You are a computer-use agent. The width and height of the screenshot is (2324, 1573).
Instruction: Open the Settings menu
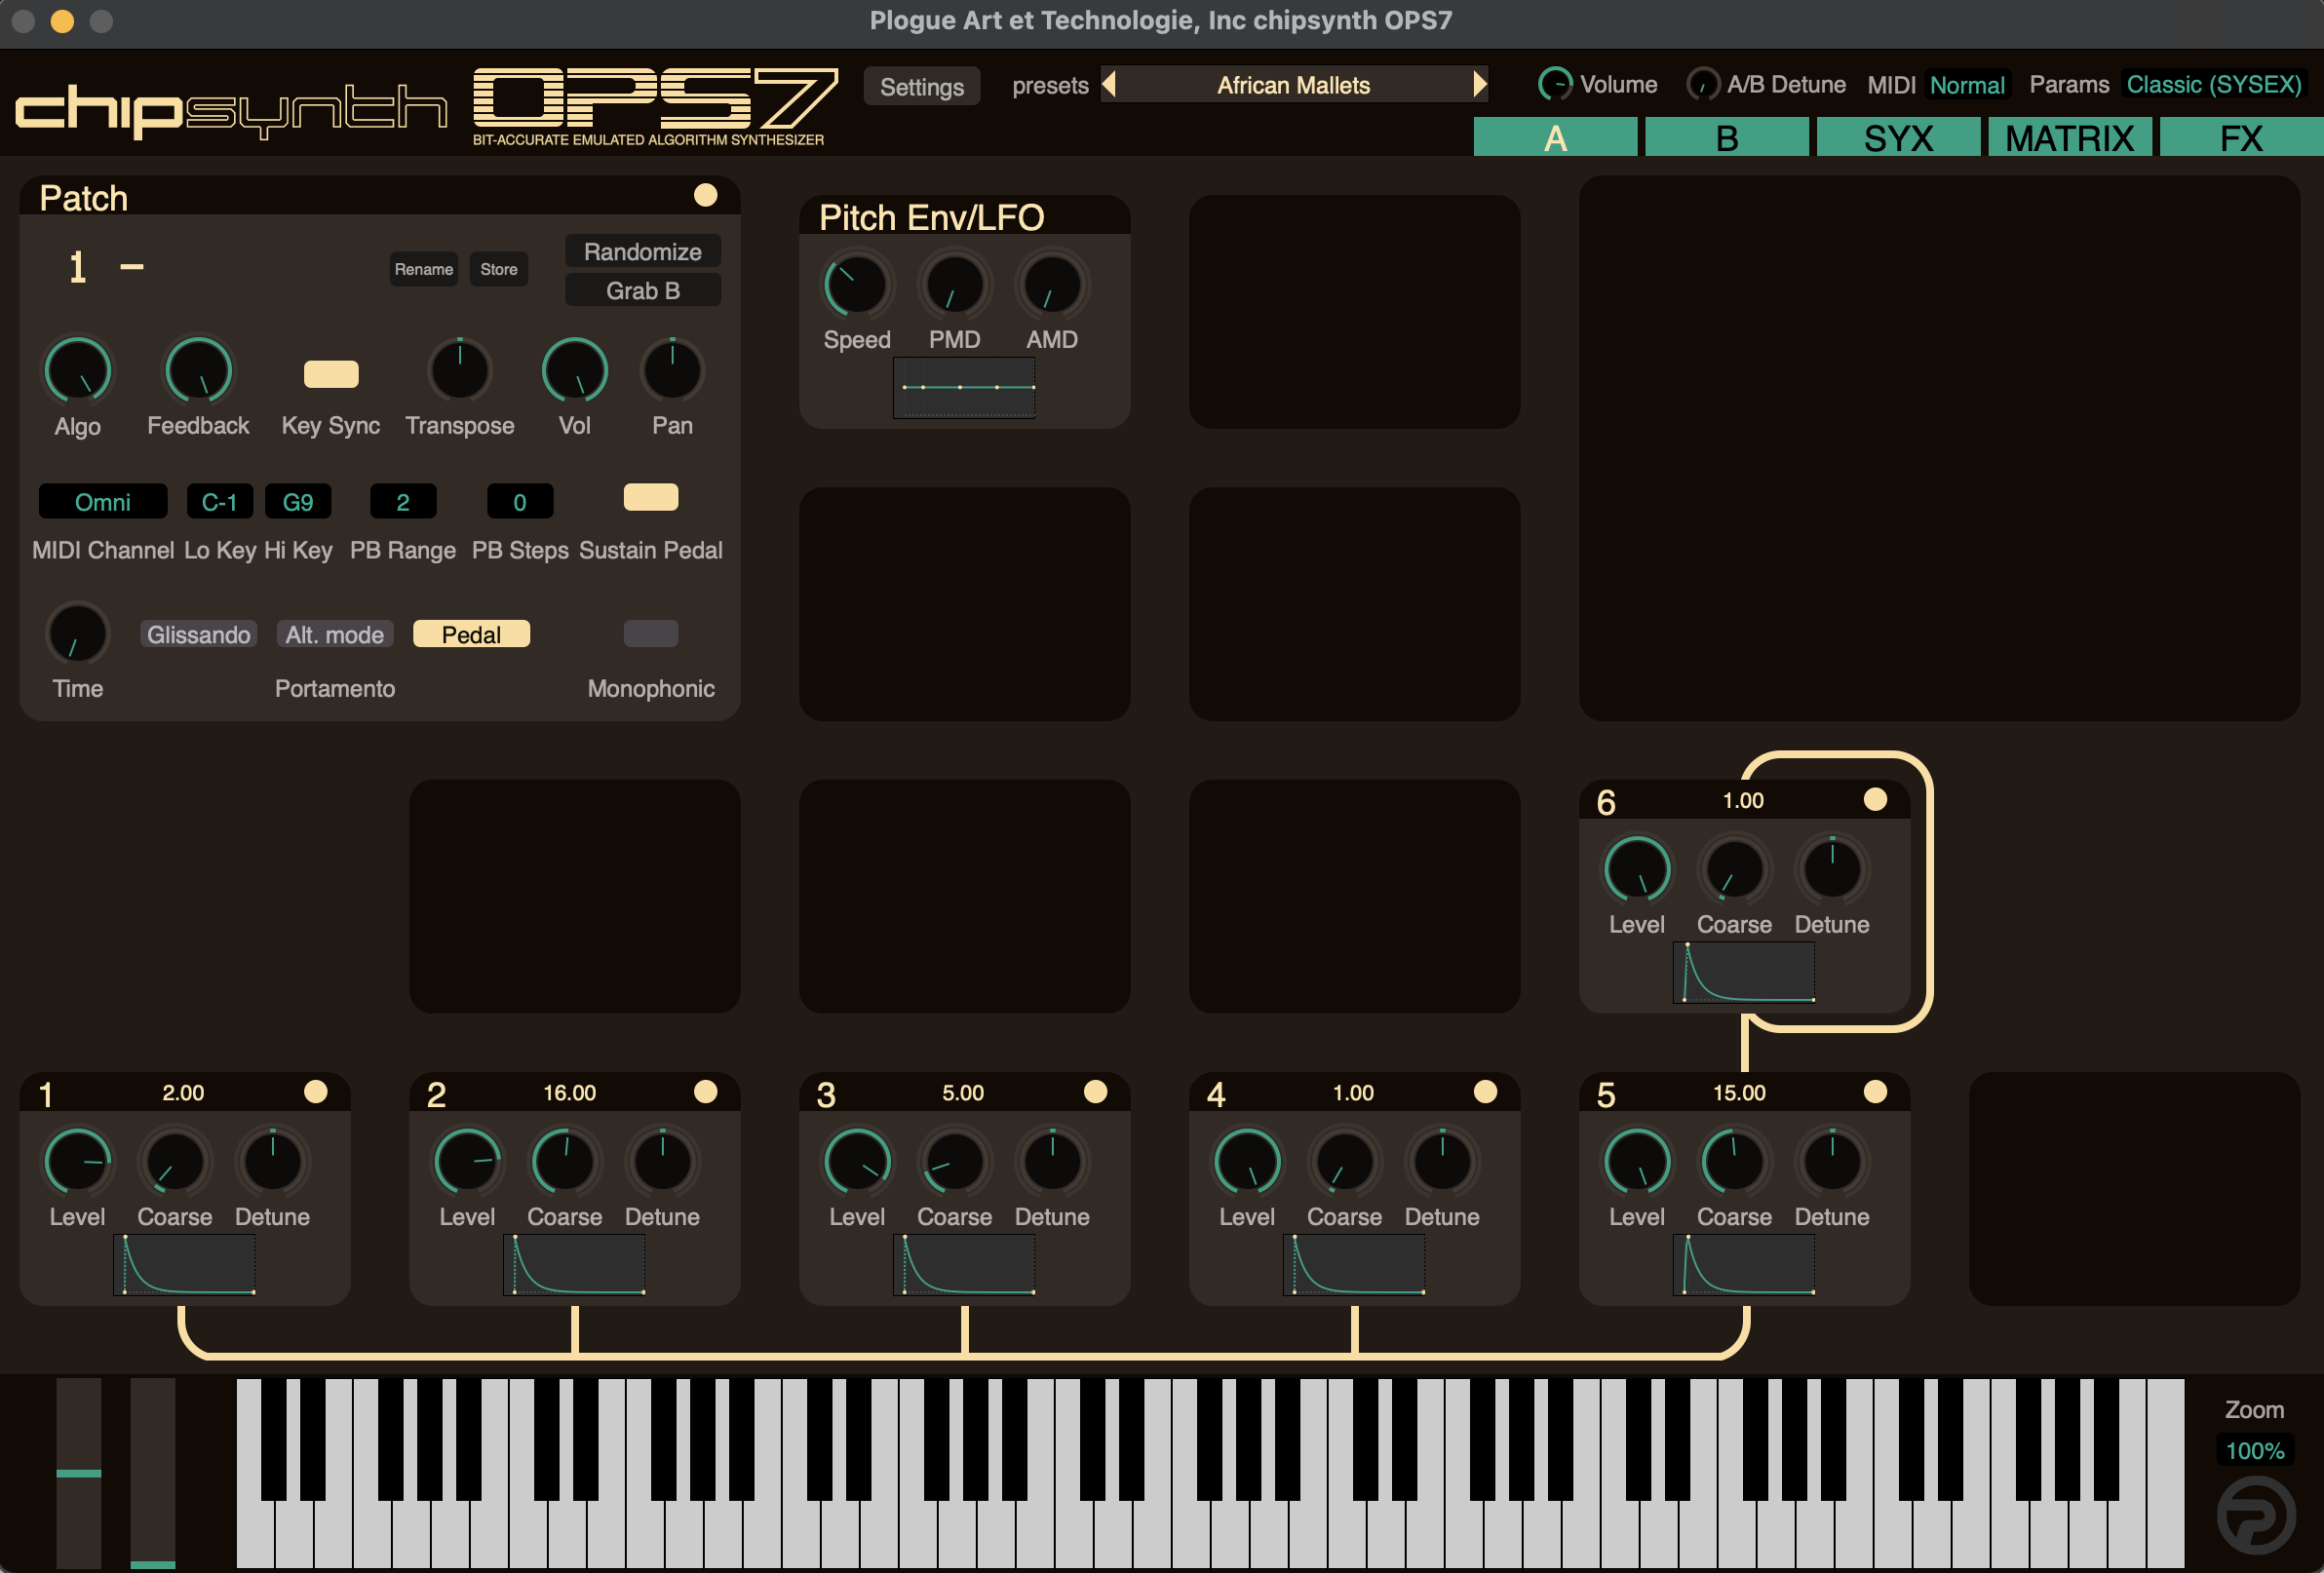pyautogui.click(x=922, y=86)
